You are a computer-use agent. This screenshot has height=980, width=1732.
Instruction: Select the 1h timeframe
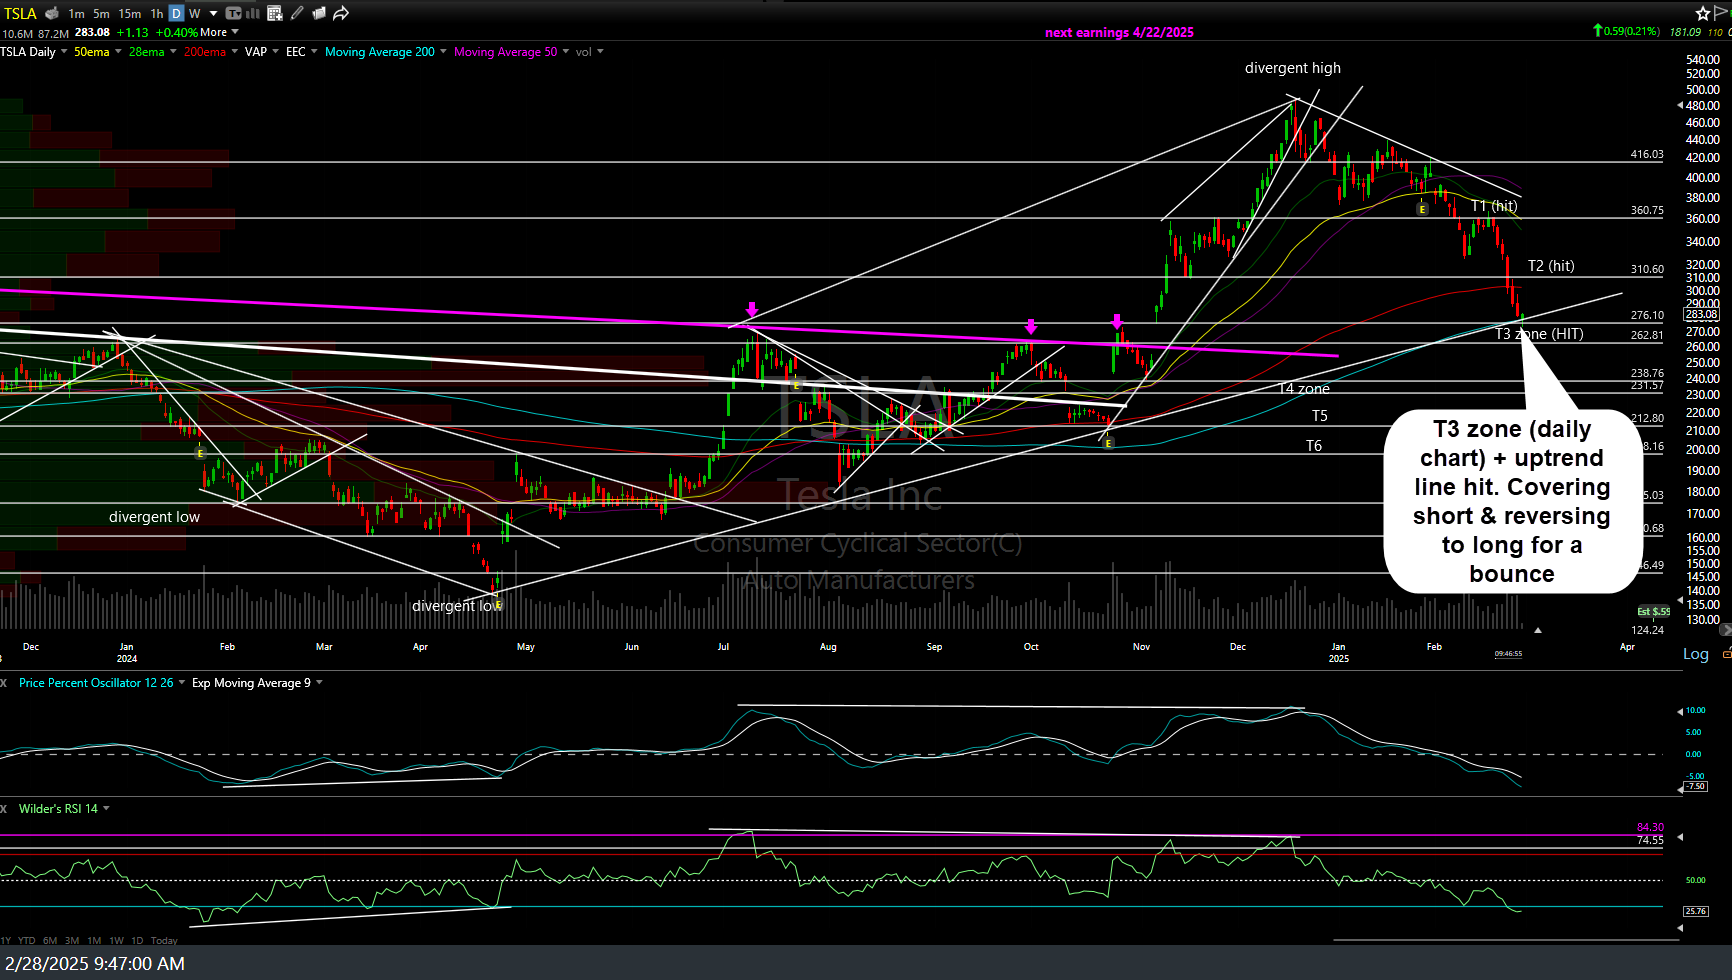(155, 13)
